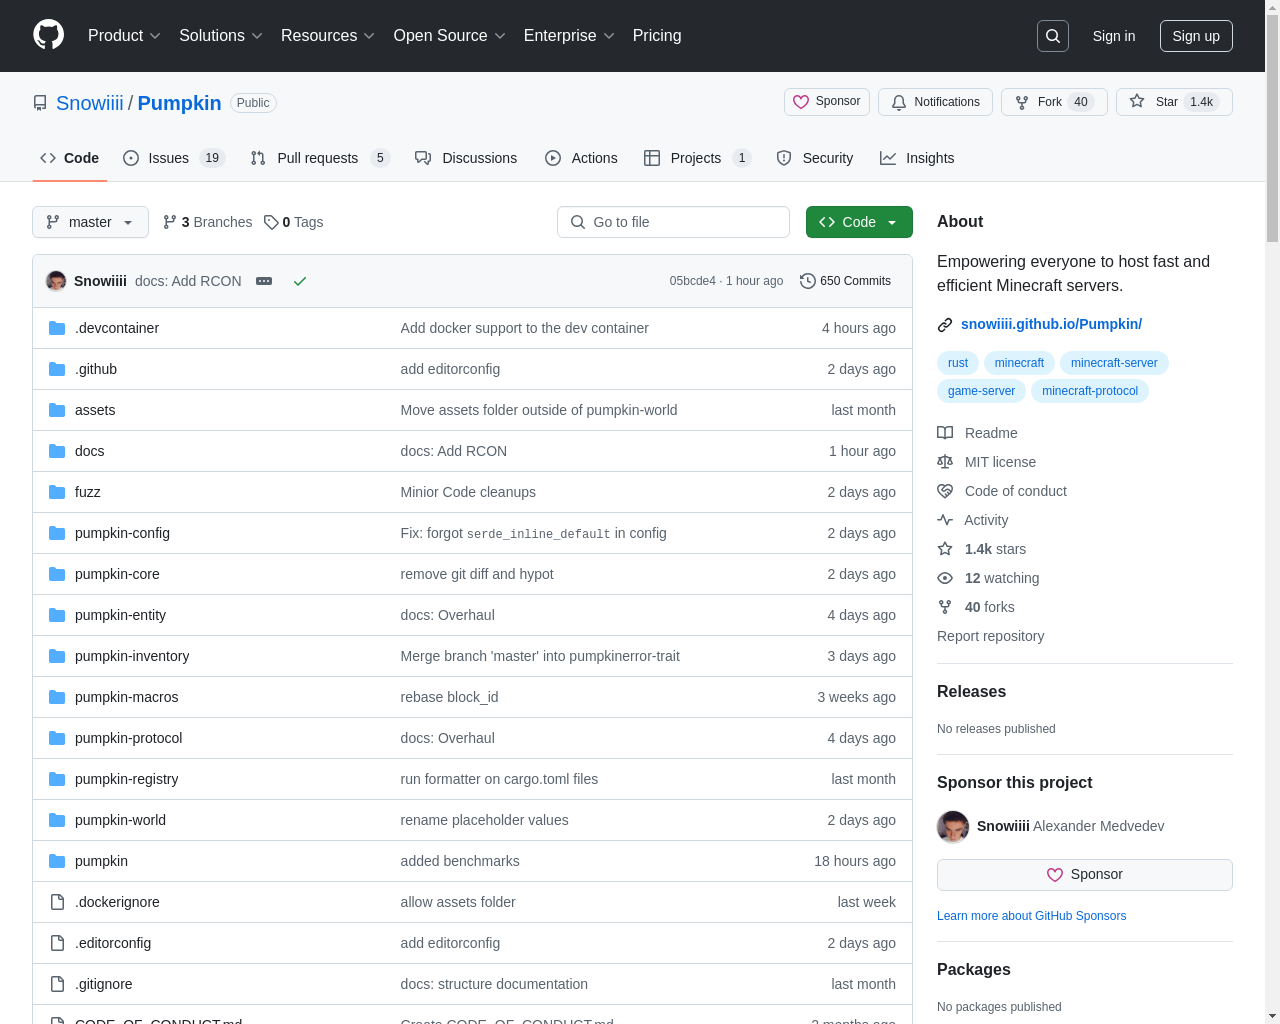View the 12 watching link
The width and height of the screenshot is (1280, 1024).
point(988,578)
